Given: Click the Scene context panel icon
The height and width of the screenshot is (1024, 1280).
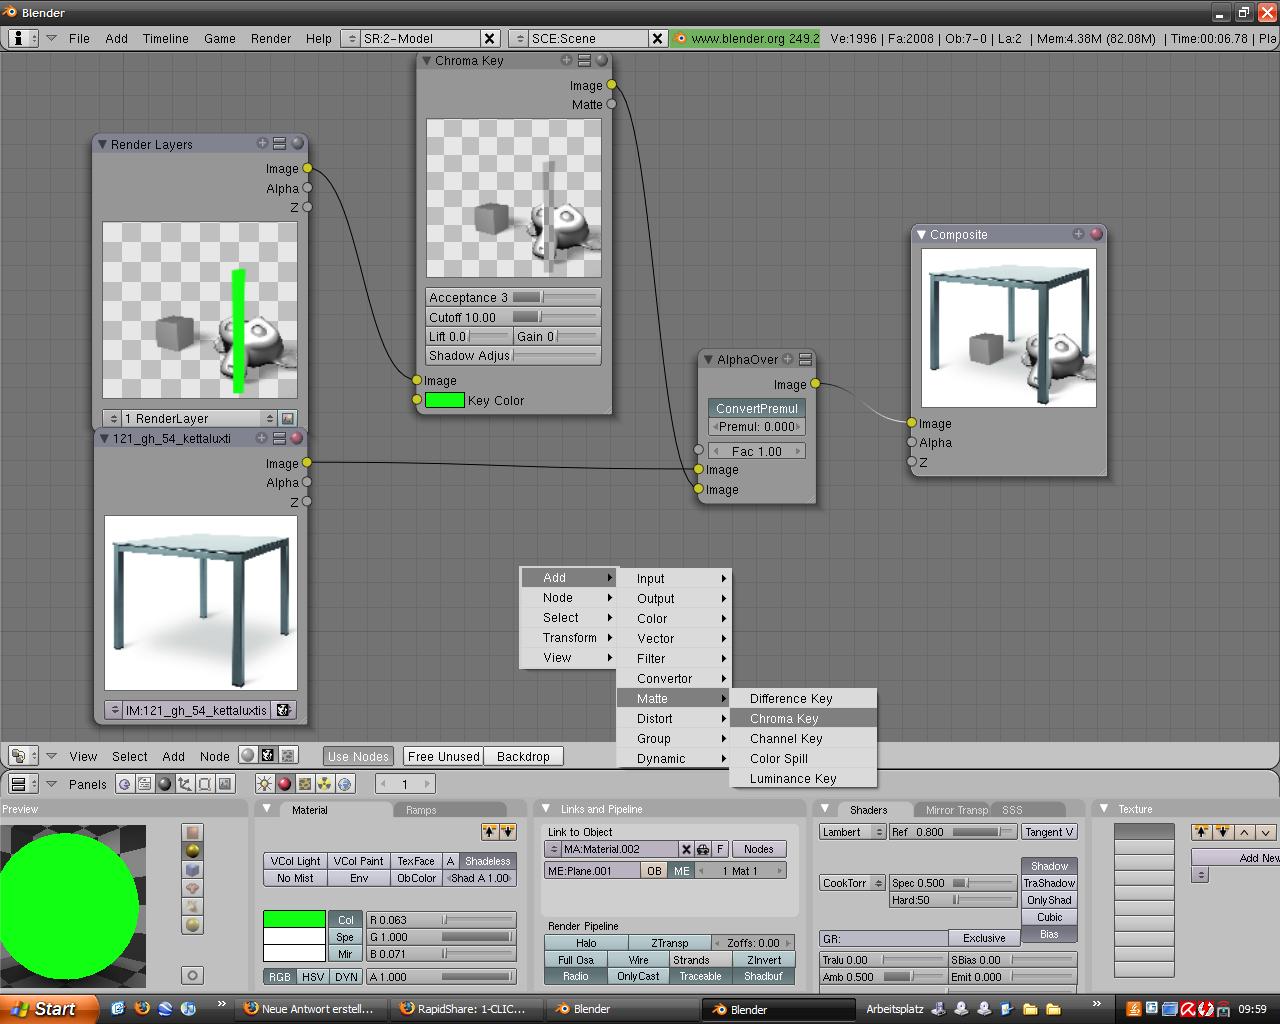Looking at the screenshot, I should coord(225,784).
